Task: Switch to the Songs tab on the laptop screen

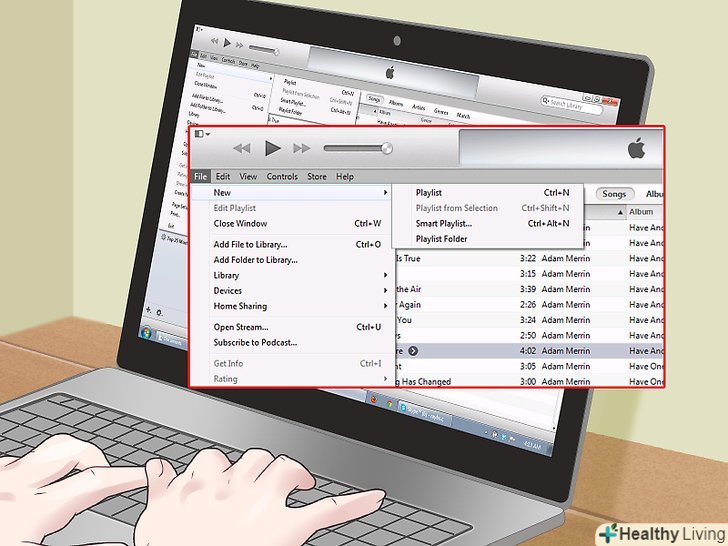Action: pyautogui.click(x=374, y=99)
